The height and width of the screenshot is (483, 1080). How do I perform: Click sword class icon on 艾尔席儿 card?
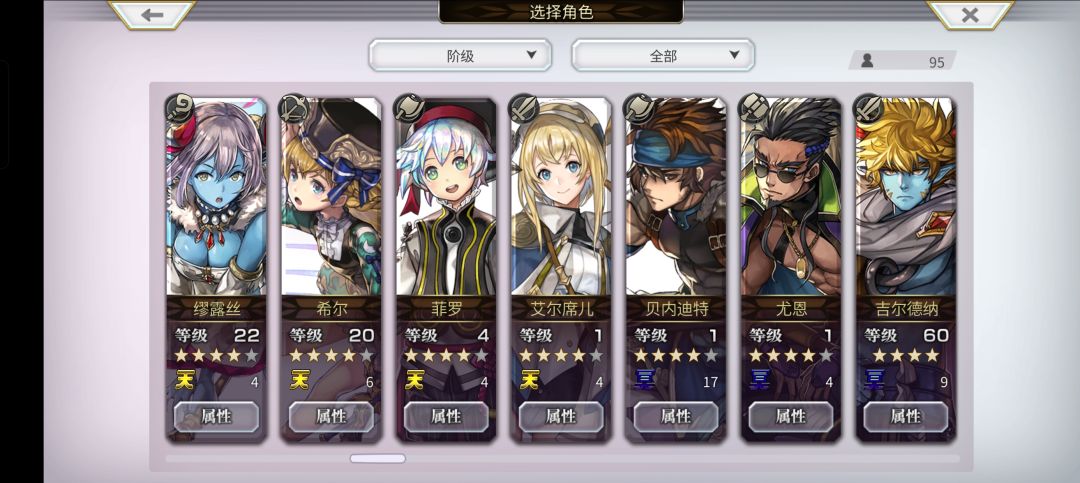click(523, 108)
